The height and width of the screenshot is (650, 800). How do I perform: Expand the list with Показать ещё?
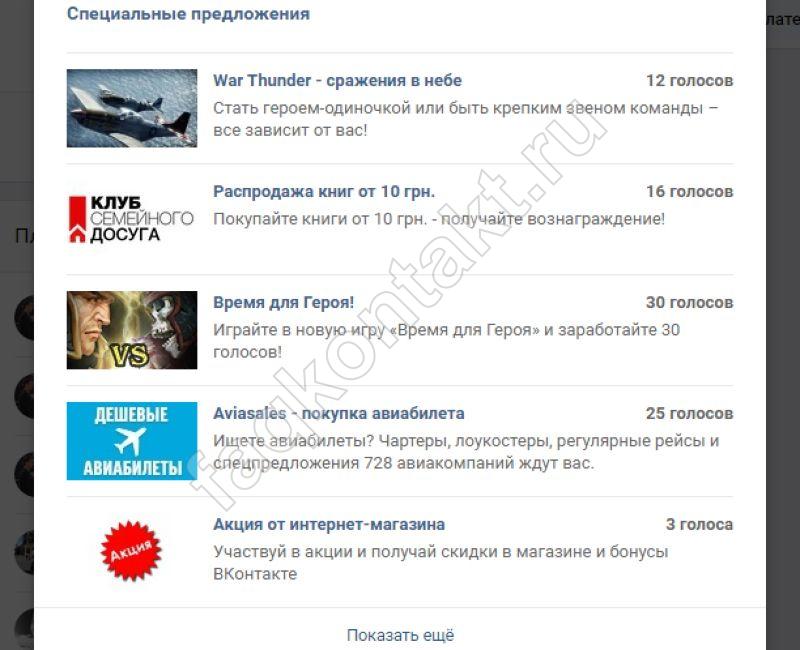coord(400,635)
